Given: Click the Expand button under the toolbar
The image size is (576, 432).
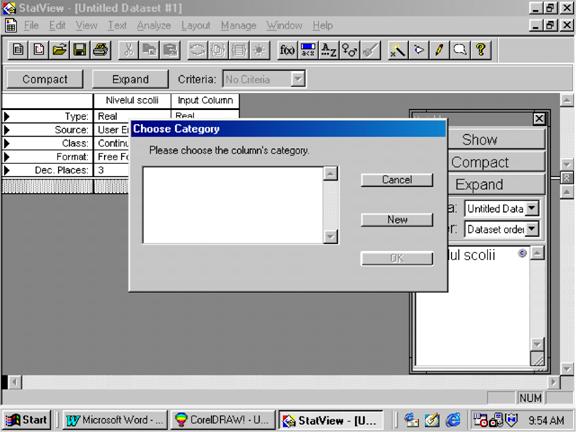Looking at the screenshot, I should click(x=130, y=79).
